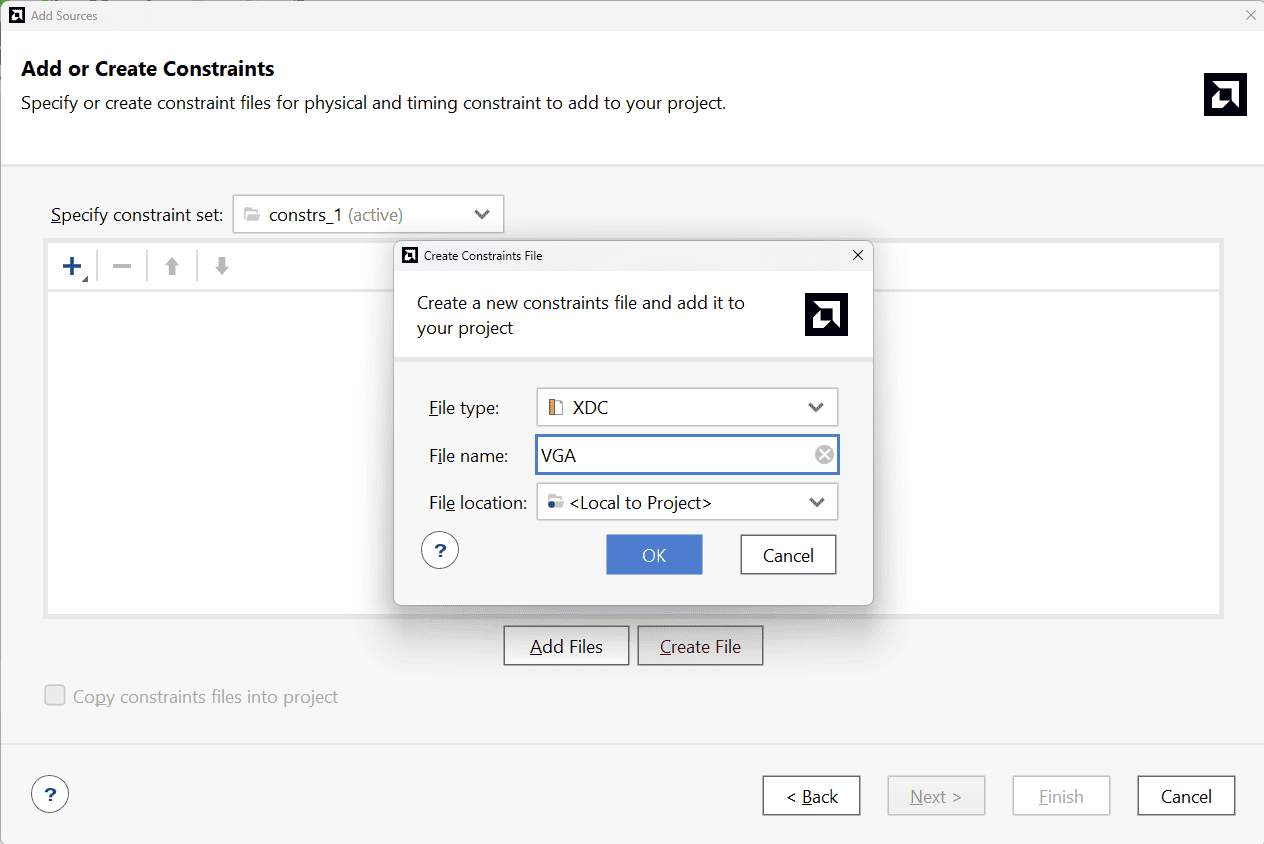Click the move up arrow icon
1264x844 pixels.
[172, 266]
